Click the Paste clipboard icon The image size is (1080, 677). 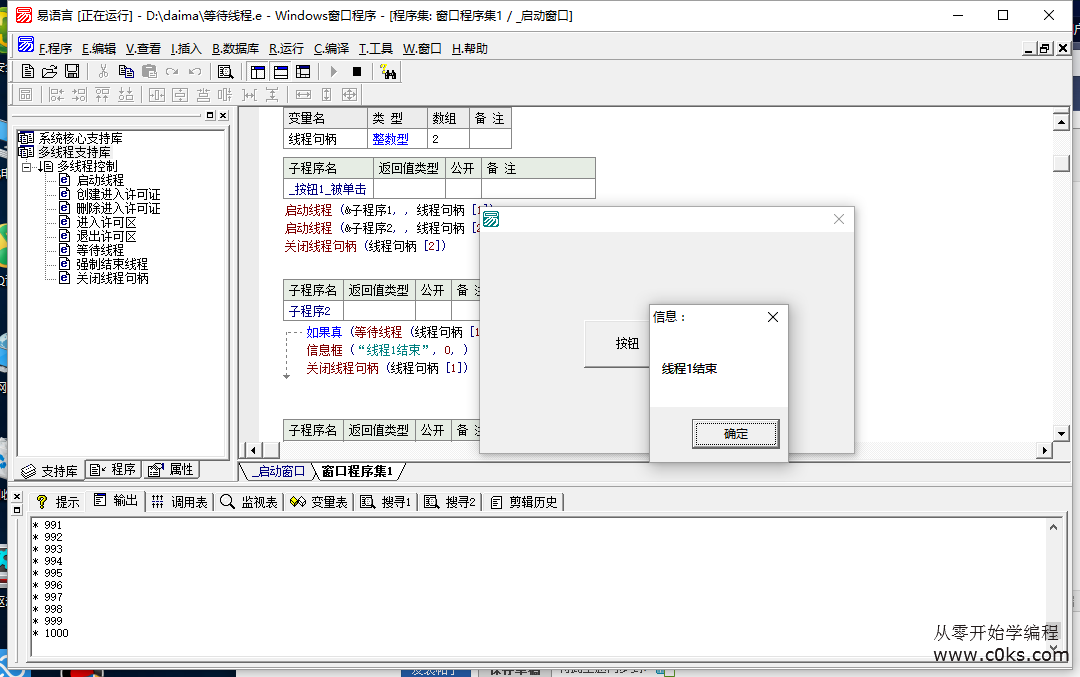(149, 72)
